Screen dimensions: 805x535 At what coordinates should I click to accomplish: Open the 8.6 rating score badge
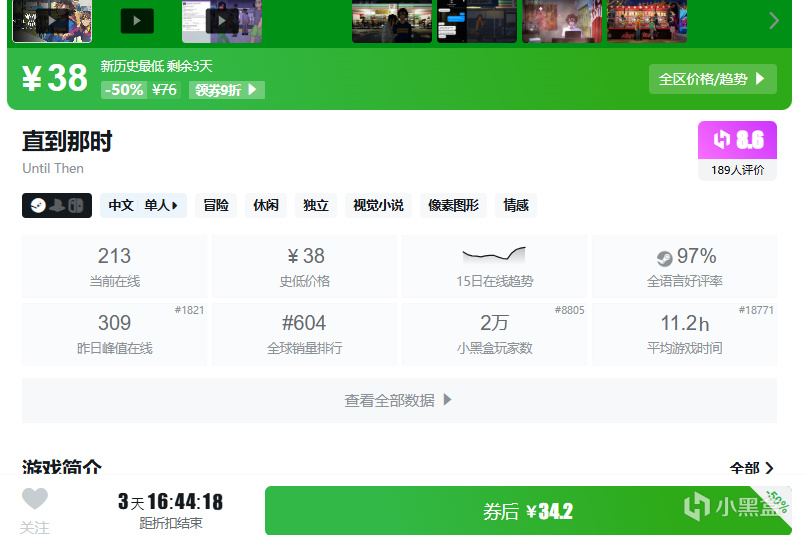[737, 140]
